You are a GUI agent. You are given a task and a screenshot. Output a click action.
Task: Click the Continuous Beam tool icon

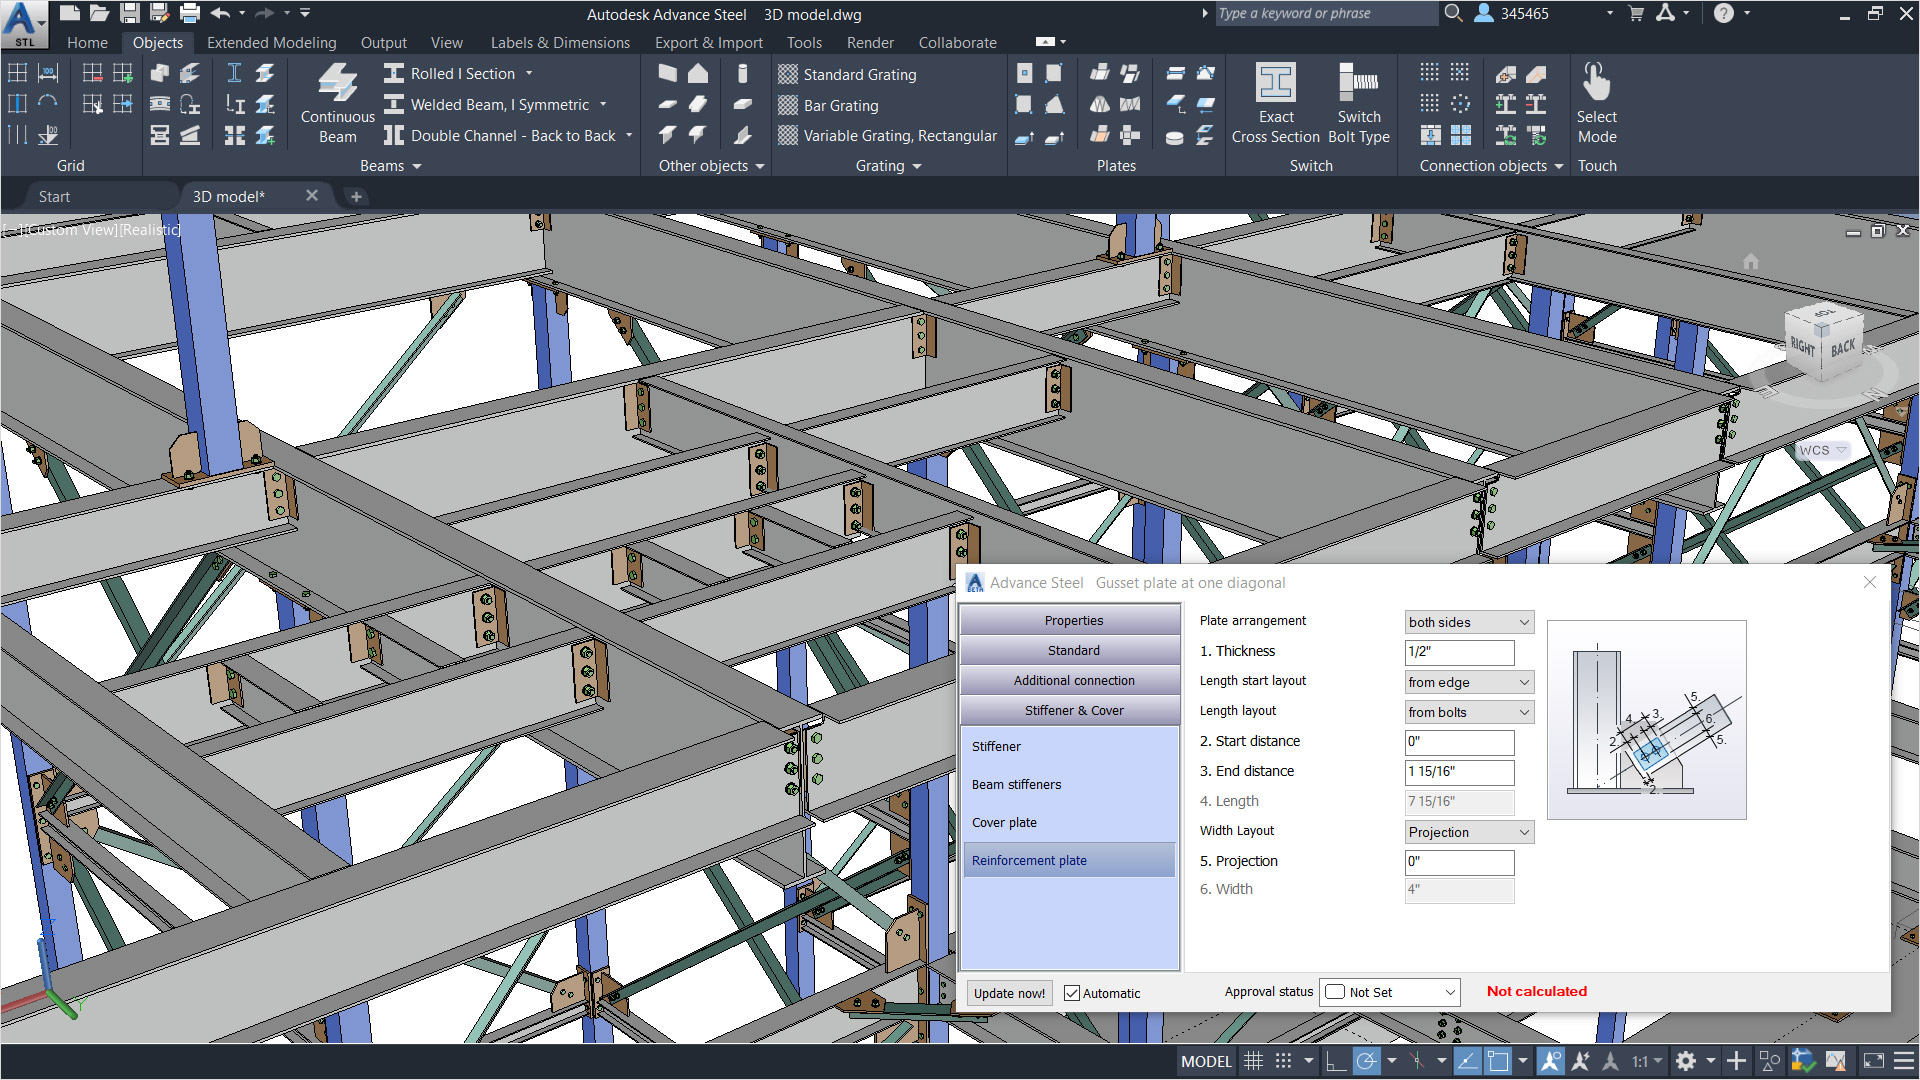(337, 82)
